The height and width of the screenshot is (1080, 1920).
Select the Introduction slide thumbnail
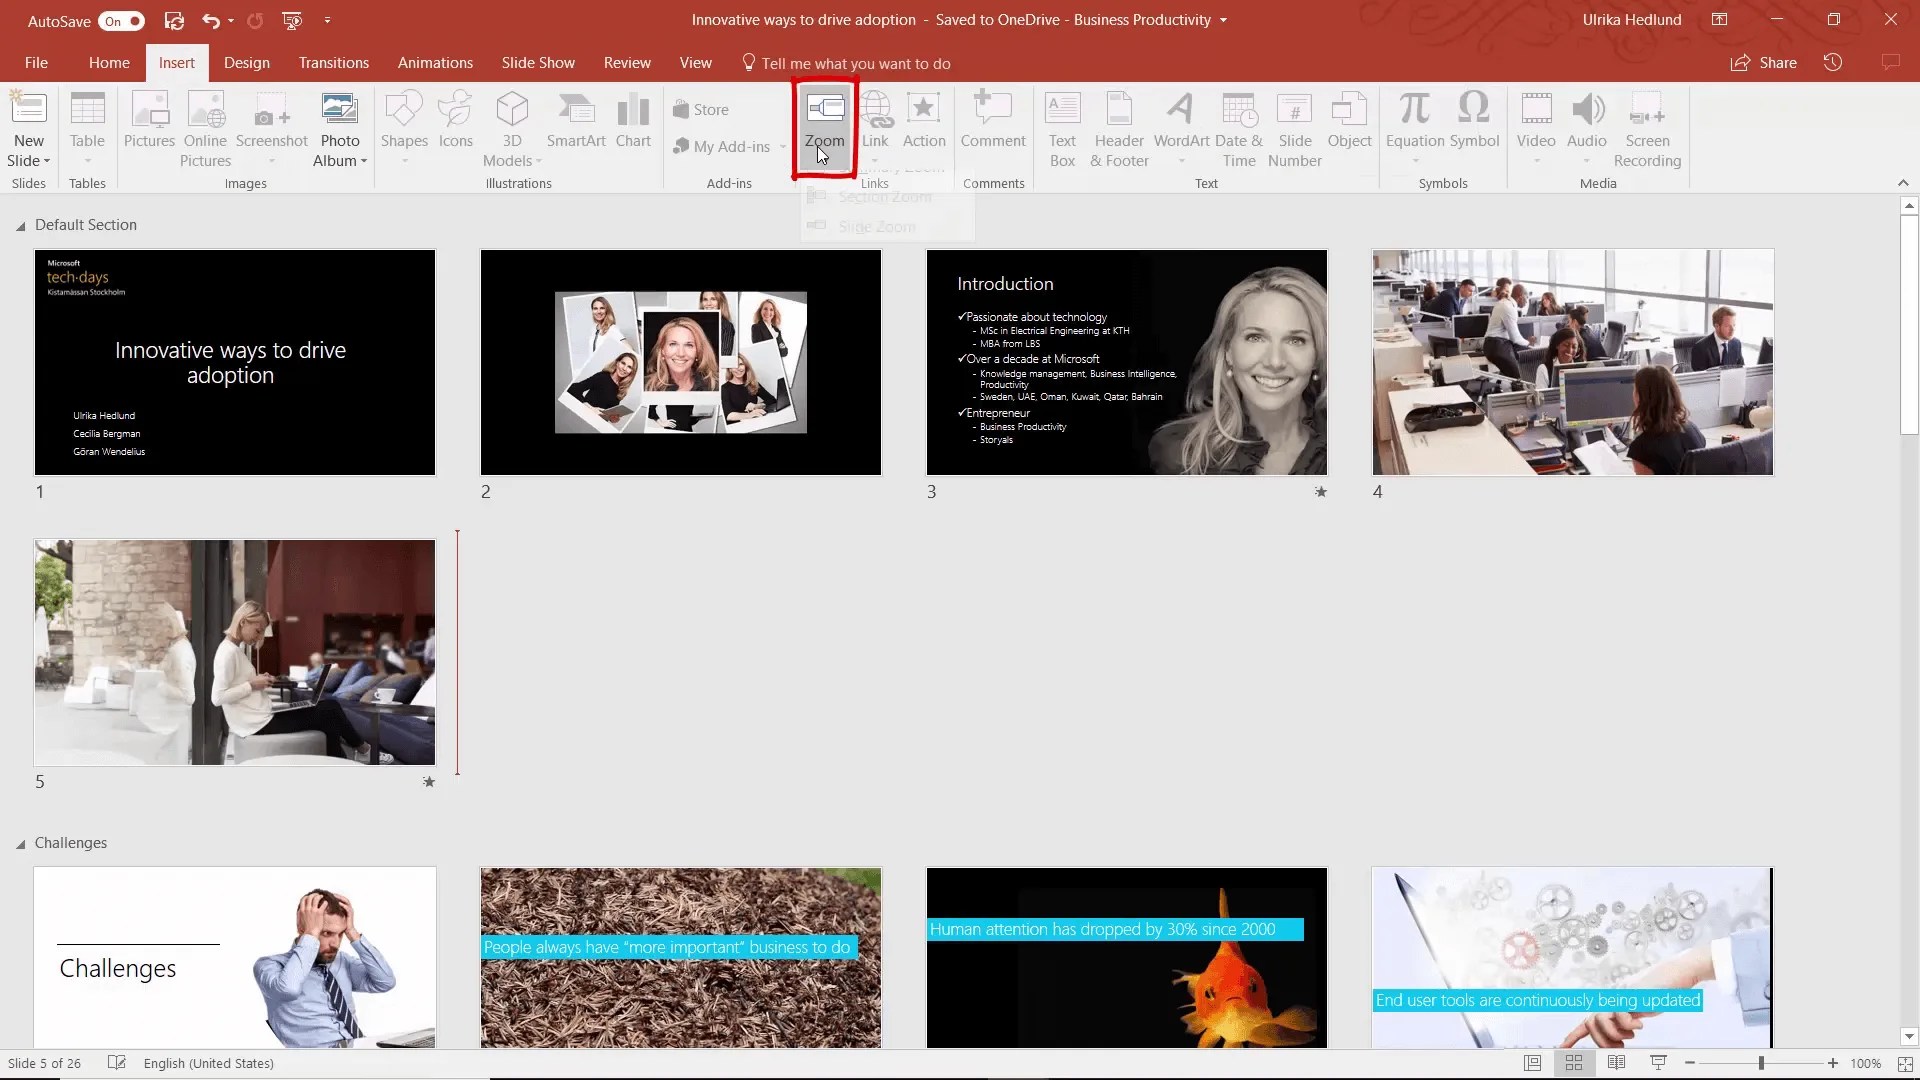click(1127, 362)
